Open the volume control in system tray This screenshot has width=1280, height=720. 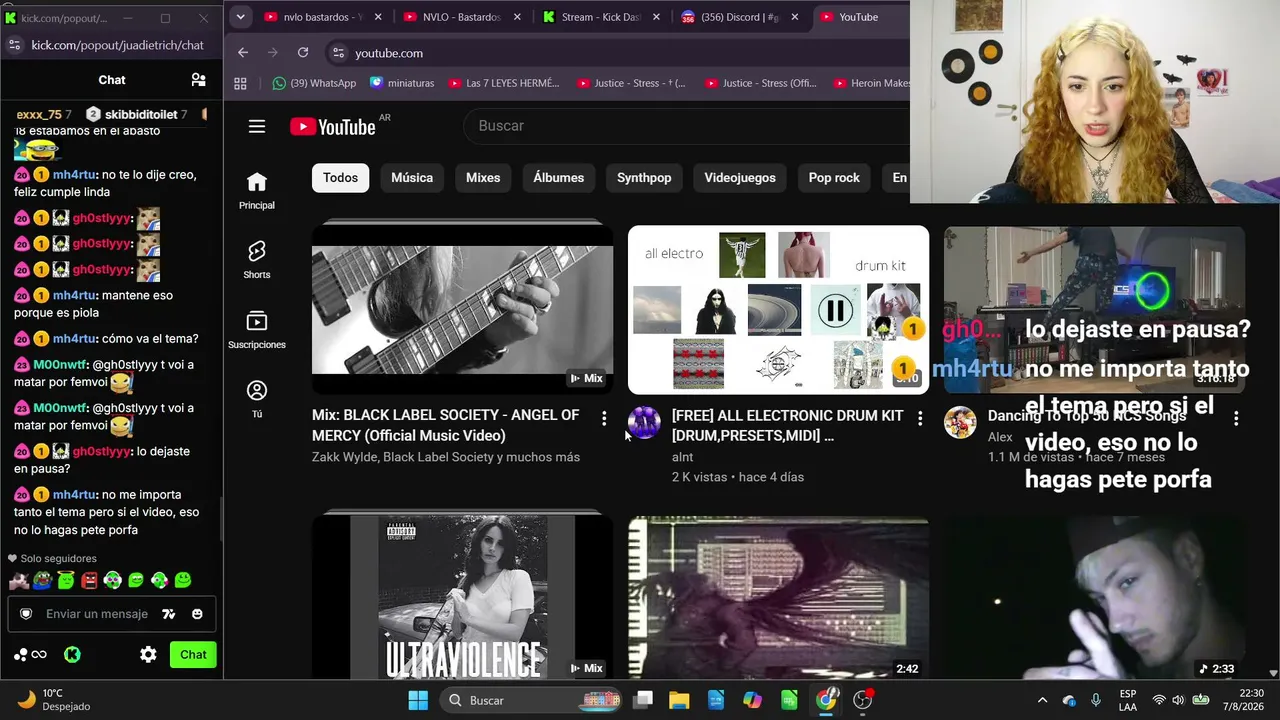[1179, 700]
